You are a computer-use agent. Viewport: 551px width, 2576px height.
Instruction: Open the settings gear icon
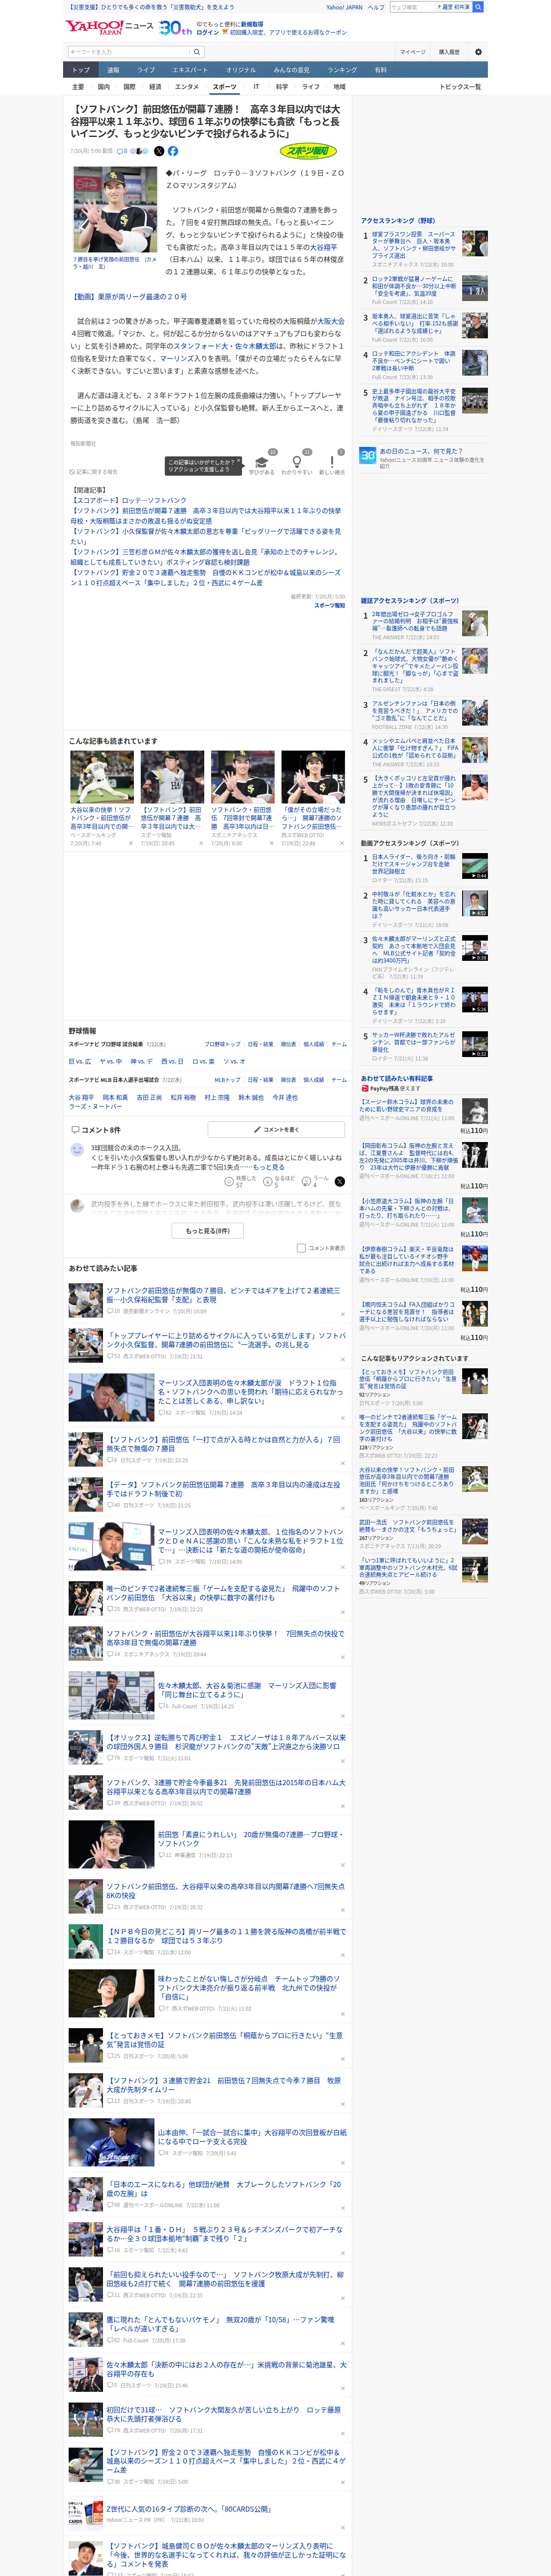click(x=478, y=52)
